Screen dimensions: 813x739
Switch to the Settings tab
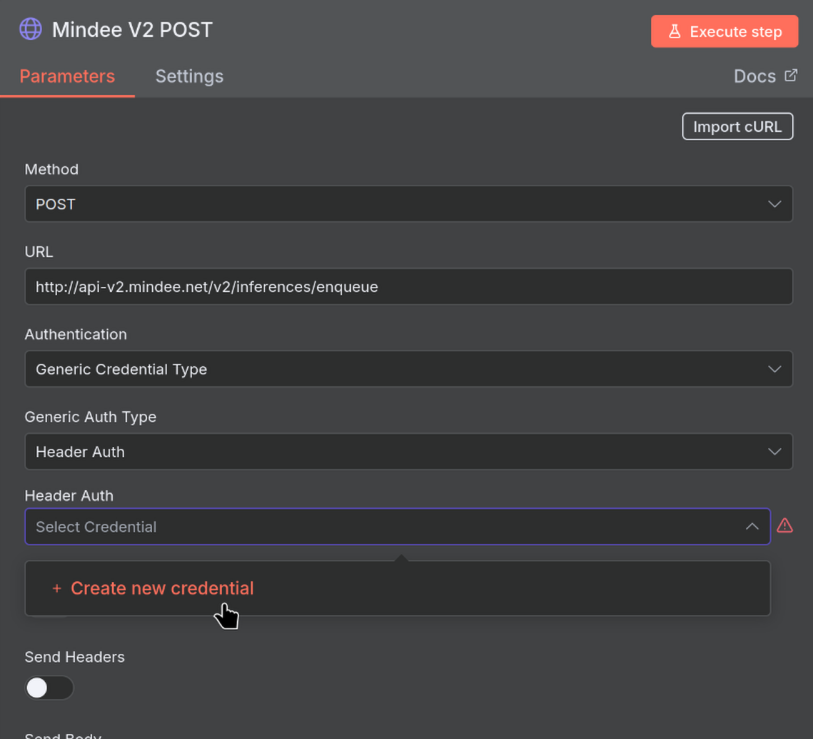tap(189, 76)
